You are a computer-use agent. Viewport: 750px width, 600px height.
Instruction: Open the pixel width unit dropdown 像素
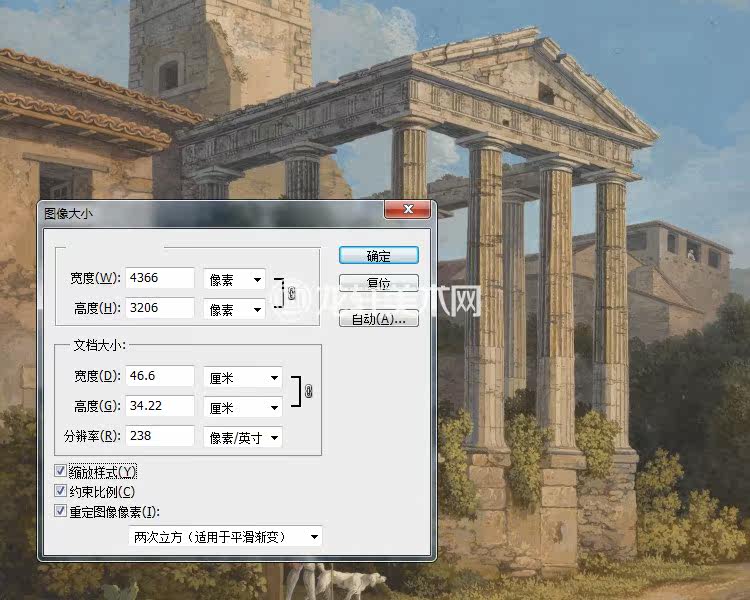(x=234, y=279)
